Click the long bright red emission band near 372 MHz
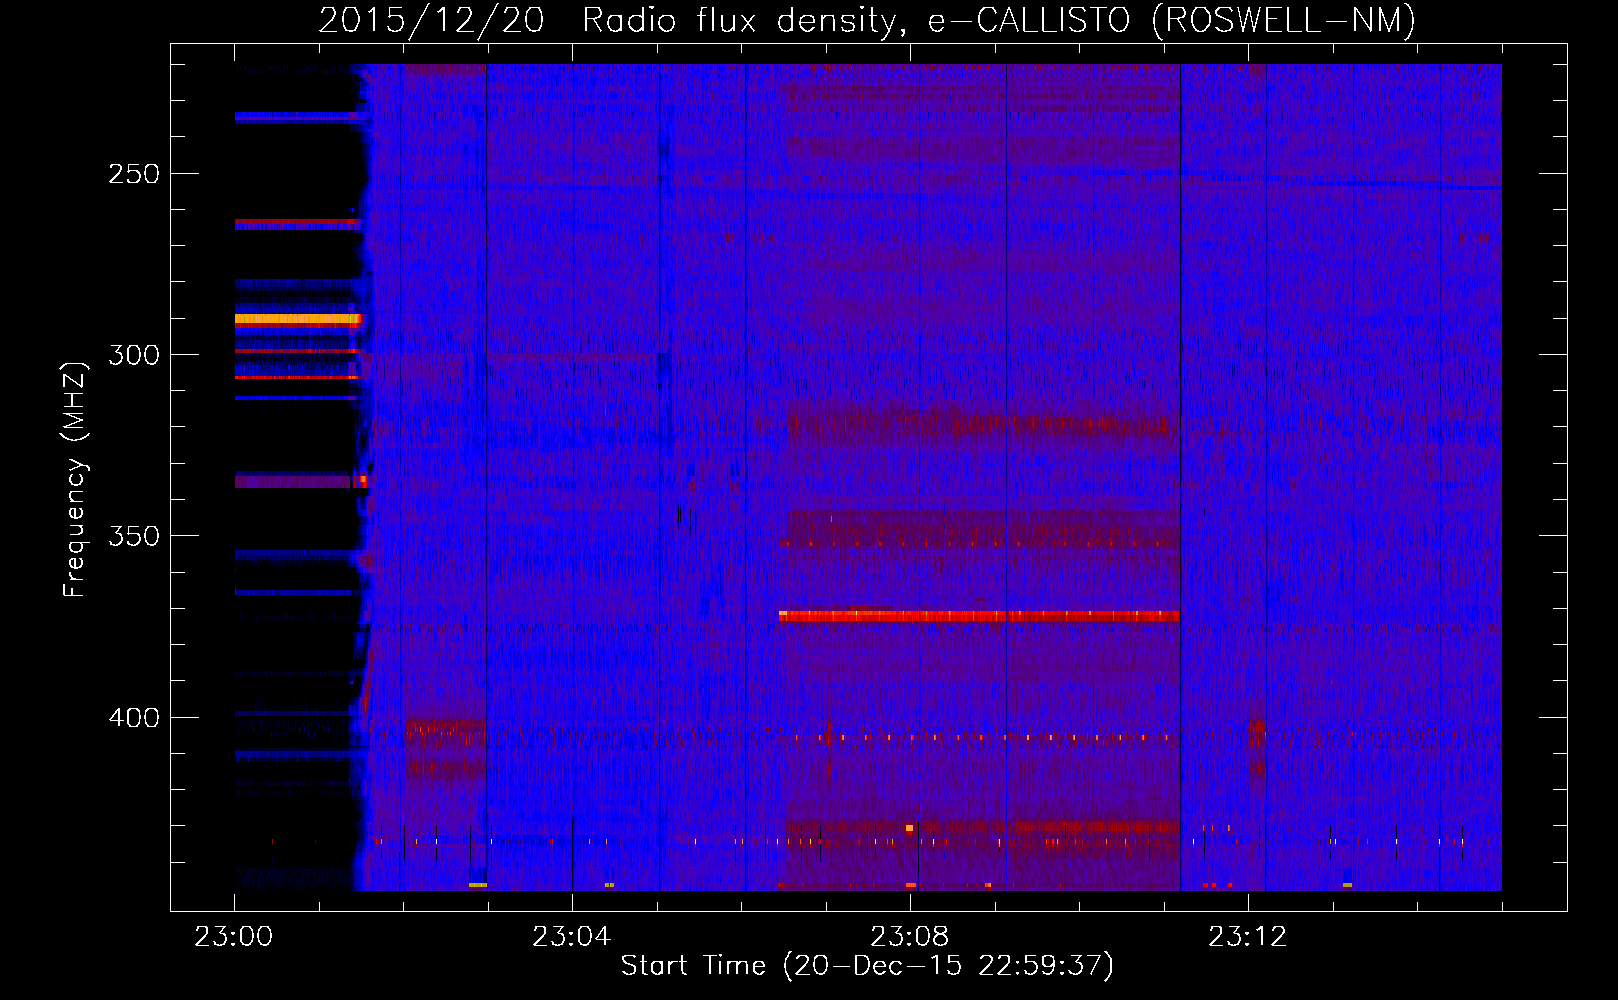The image size is (1618, 1000). (979, 616)
